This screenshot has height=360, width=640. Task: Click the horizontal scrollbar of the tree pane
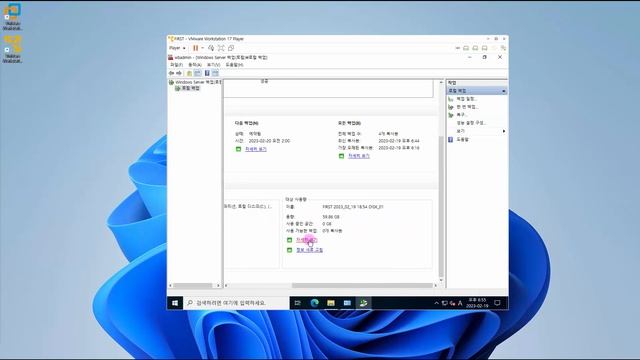192,285
